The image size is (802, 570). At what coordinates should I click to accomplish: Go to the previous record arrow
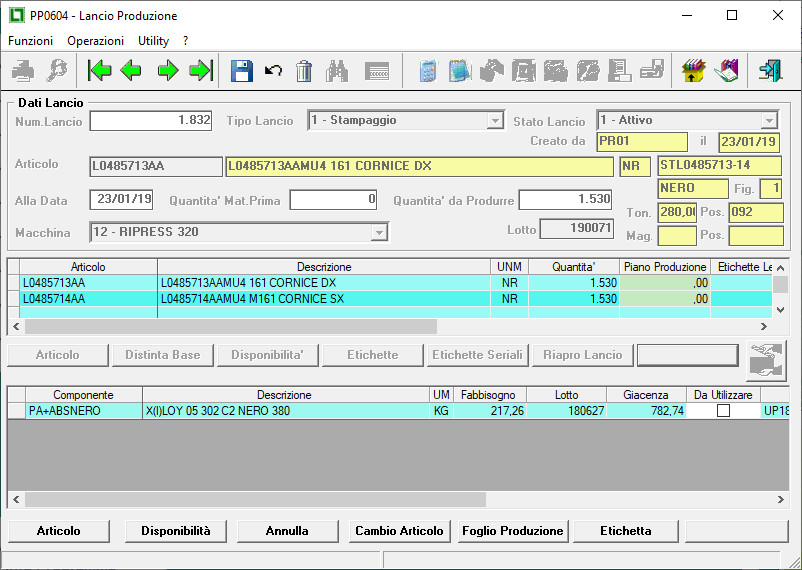[131, 70]
